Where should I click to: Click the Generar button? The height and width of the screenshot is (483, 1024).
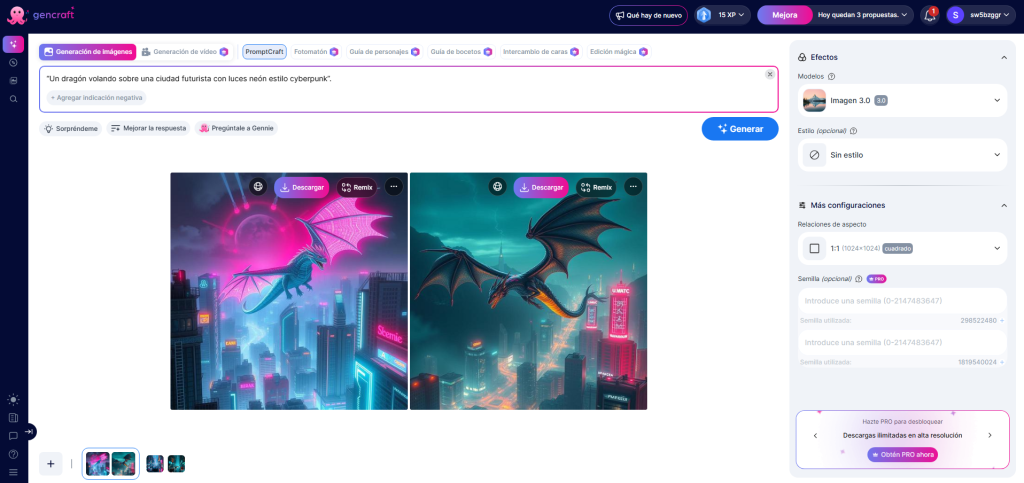point(740,129)
